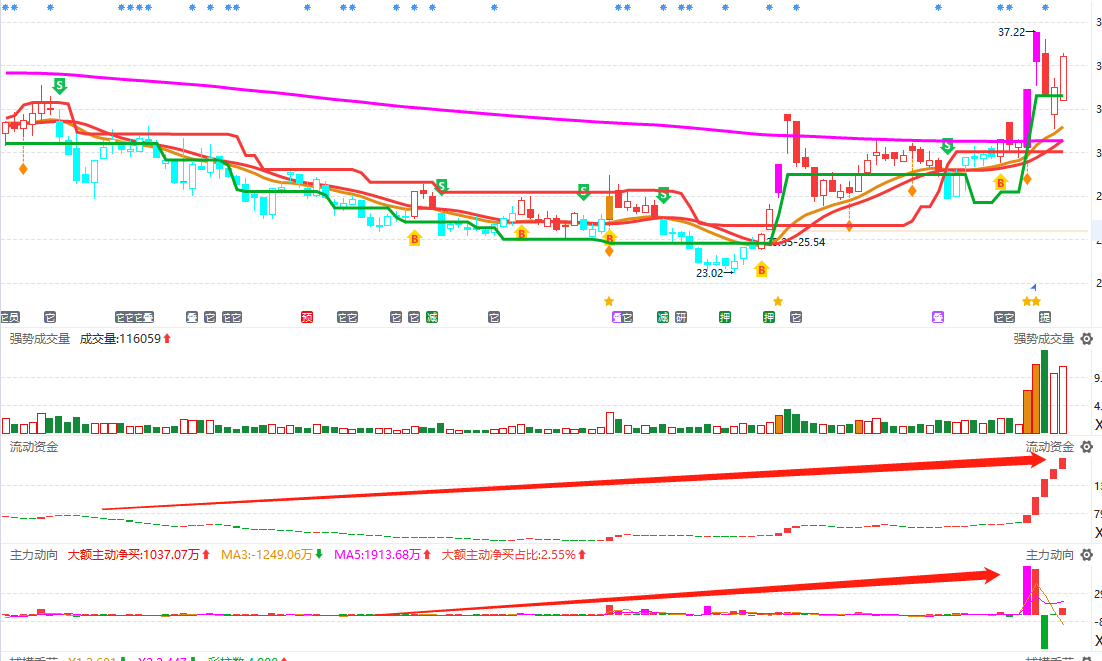
Task: Click B buy marker near 23.02 low
Action: coord(761,269)
